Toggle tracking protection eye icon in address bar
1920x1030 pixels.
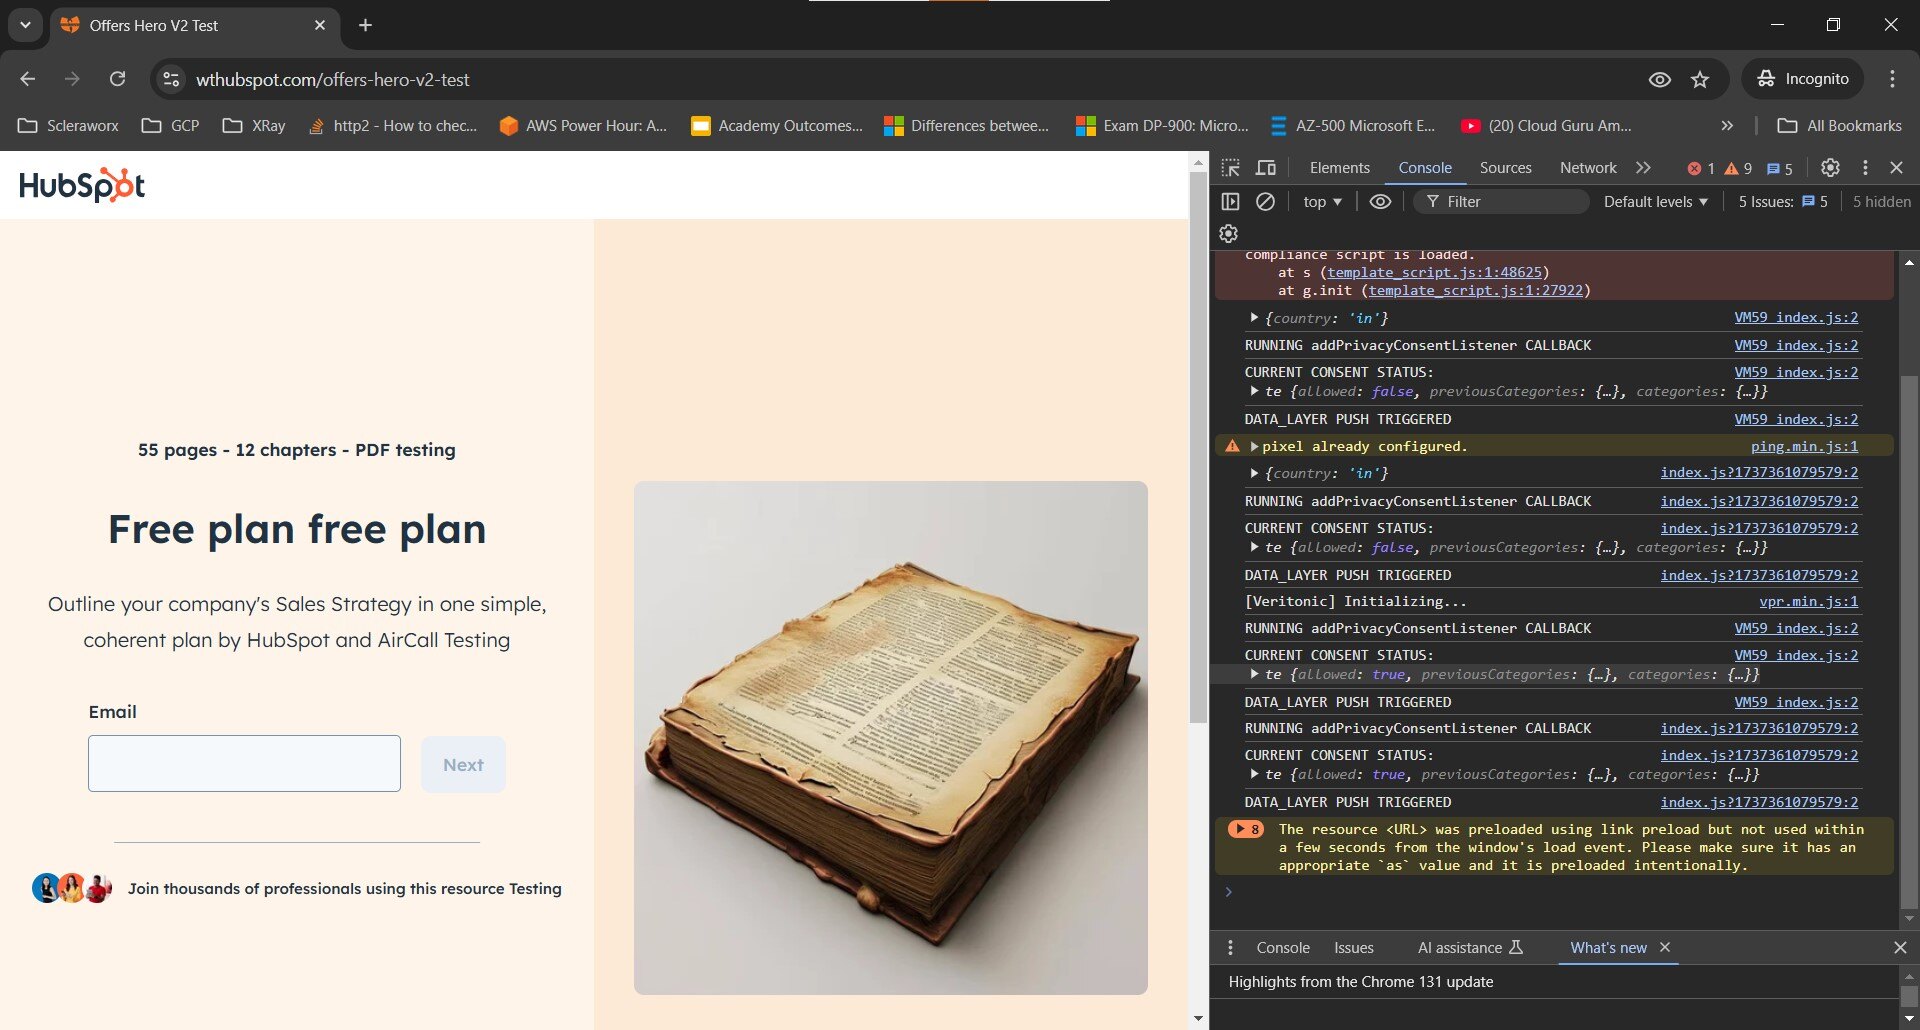coord(1659,80)
